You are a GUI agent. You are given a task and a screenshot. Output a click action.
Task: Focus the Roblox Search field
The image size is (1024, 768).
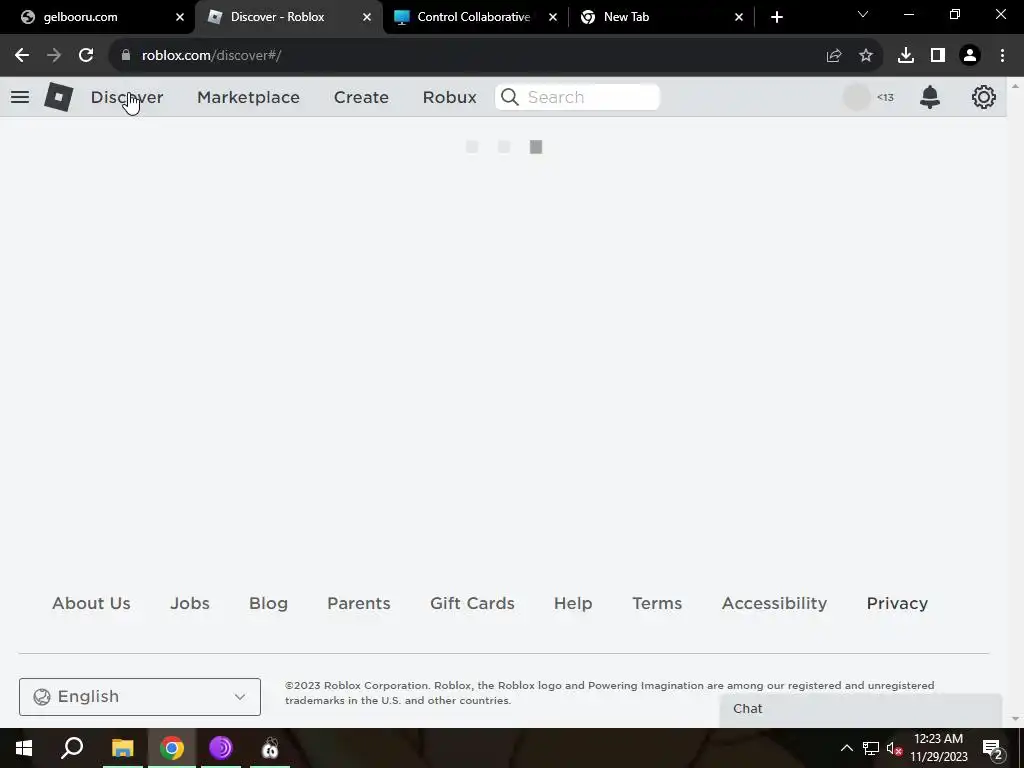(577, 97)
